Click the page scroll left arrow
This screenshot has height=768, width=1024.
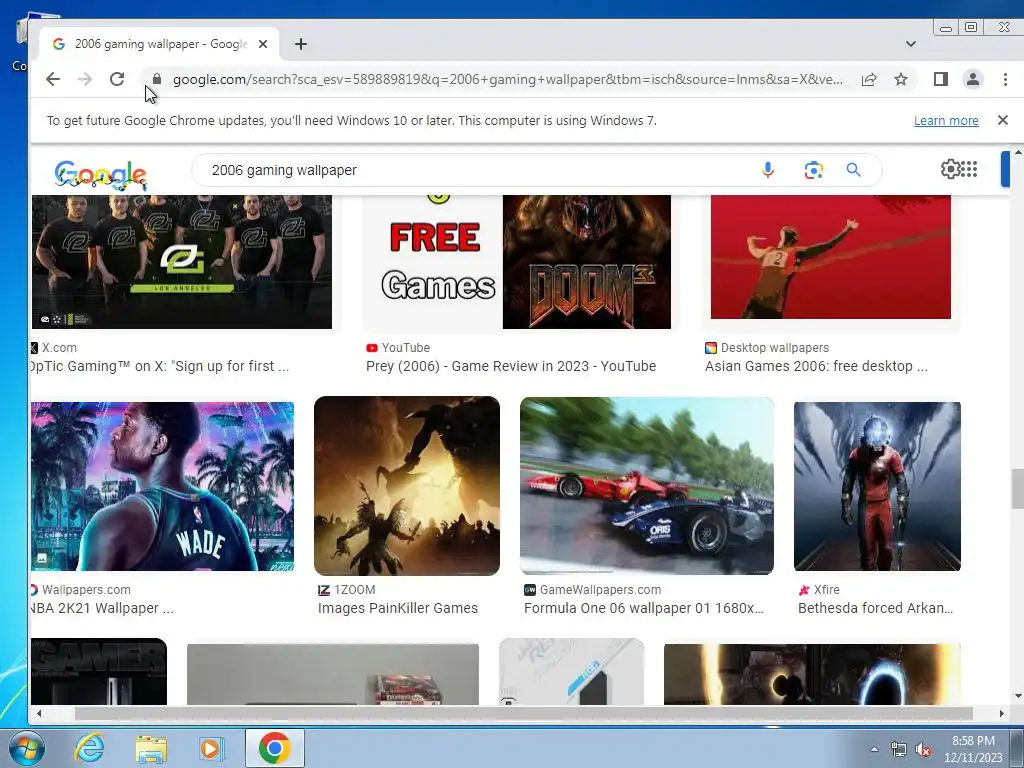pos(39,714)
